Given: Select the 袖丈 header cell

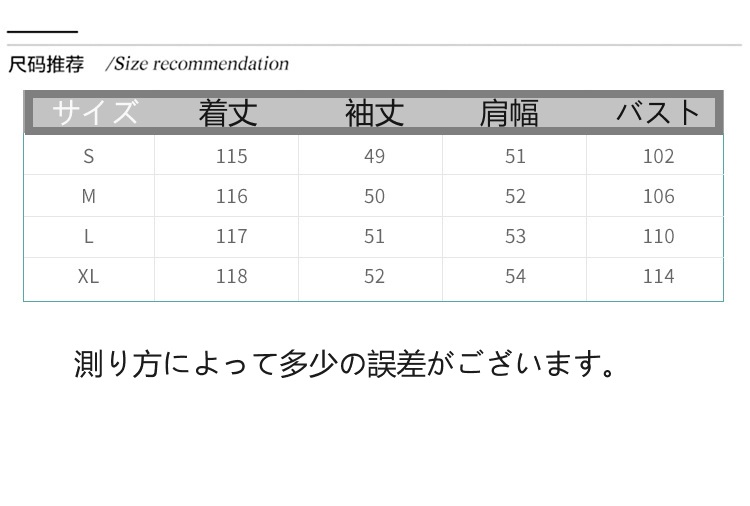Looking at the screenshot, I should 374,112.
